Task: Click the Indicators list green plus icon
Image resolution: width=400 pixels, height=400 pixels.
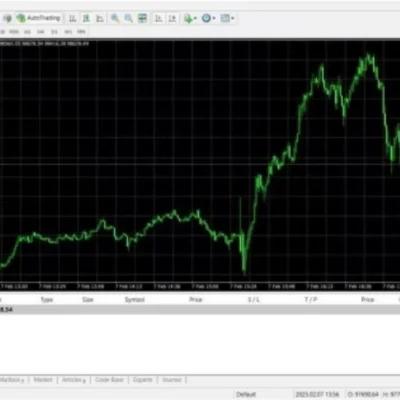Action: point(188,18)
